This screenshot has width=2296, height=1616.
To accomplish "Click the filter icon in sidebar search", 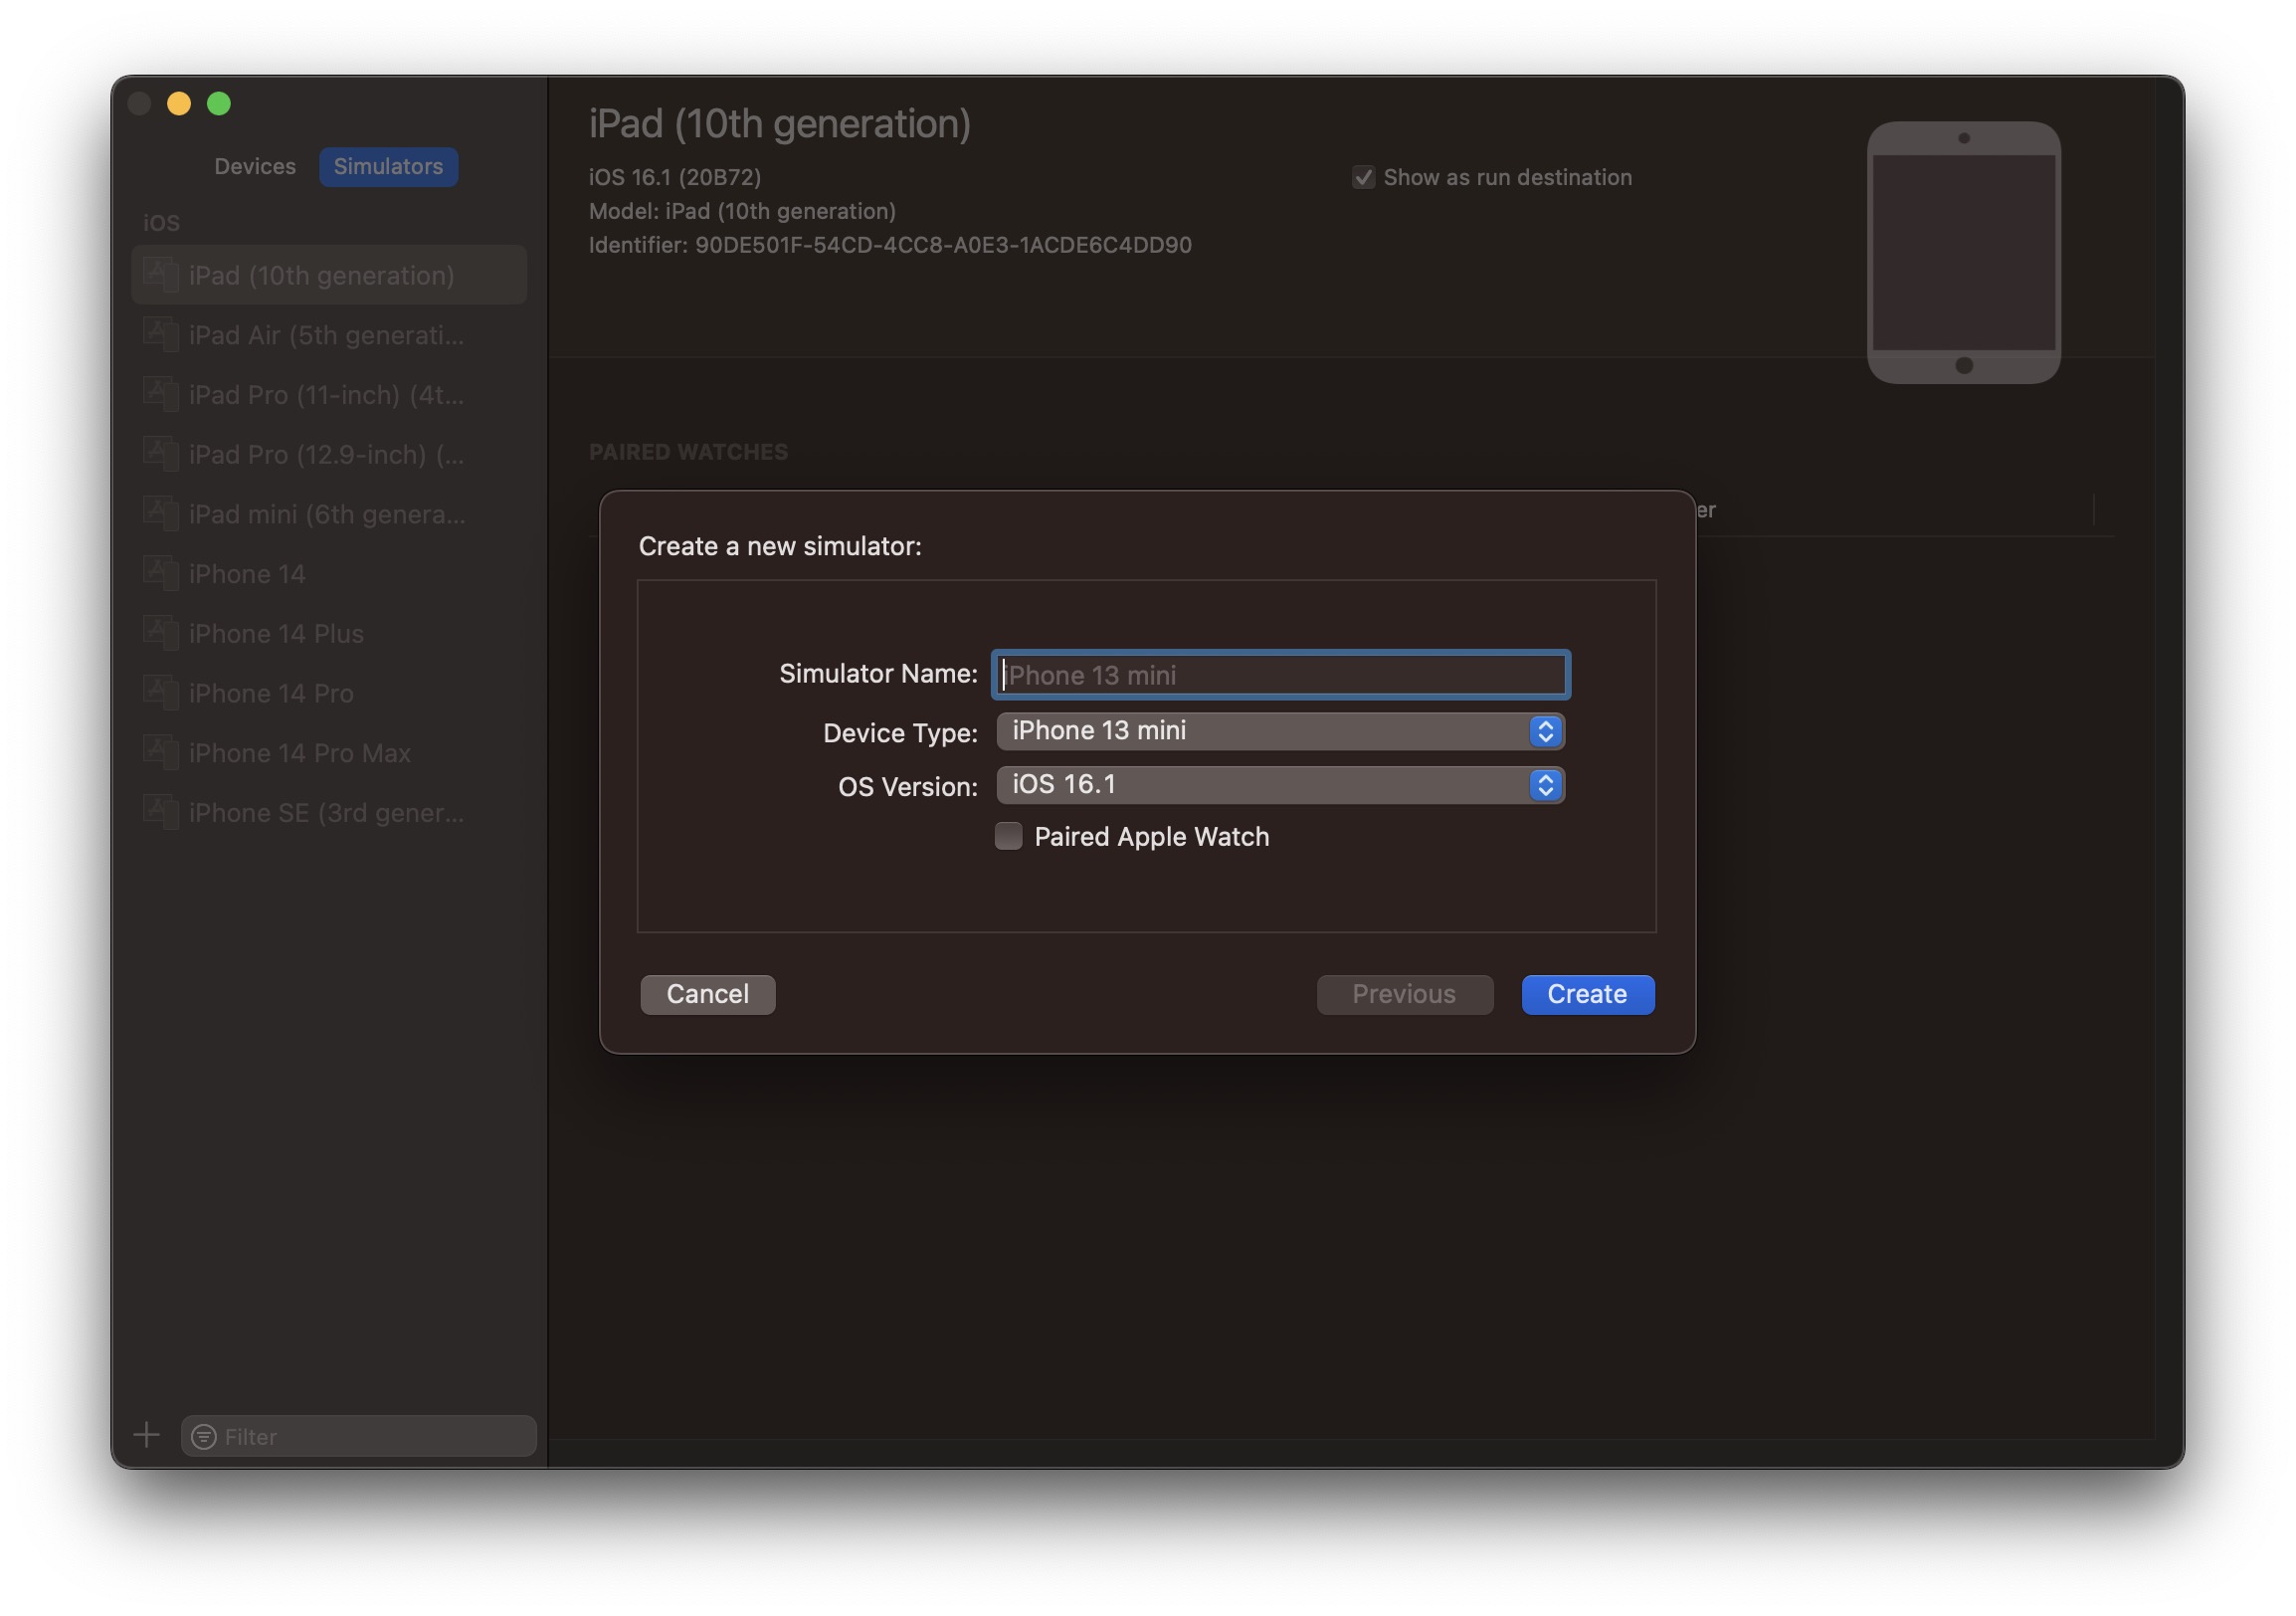I will pos(204,1437).
